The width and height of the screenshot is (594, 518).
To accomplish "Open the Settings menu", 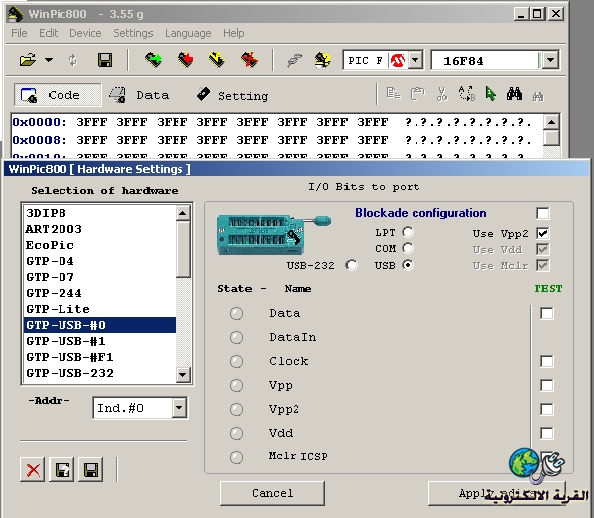I will [x=133, y=33].
